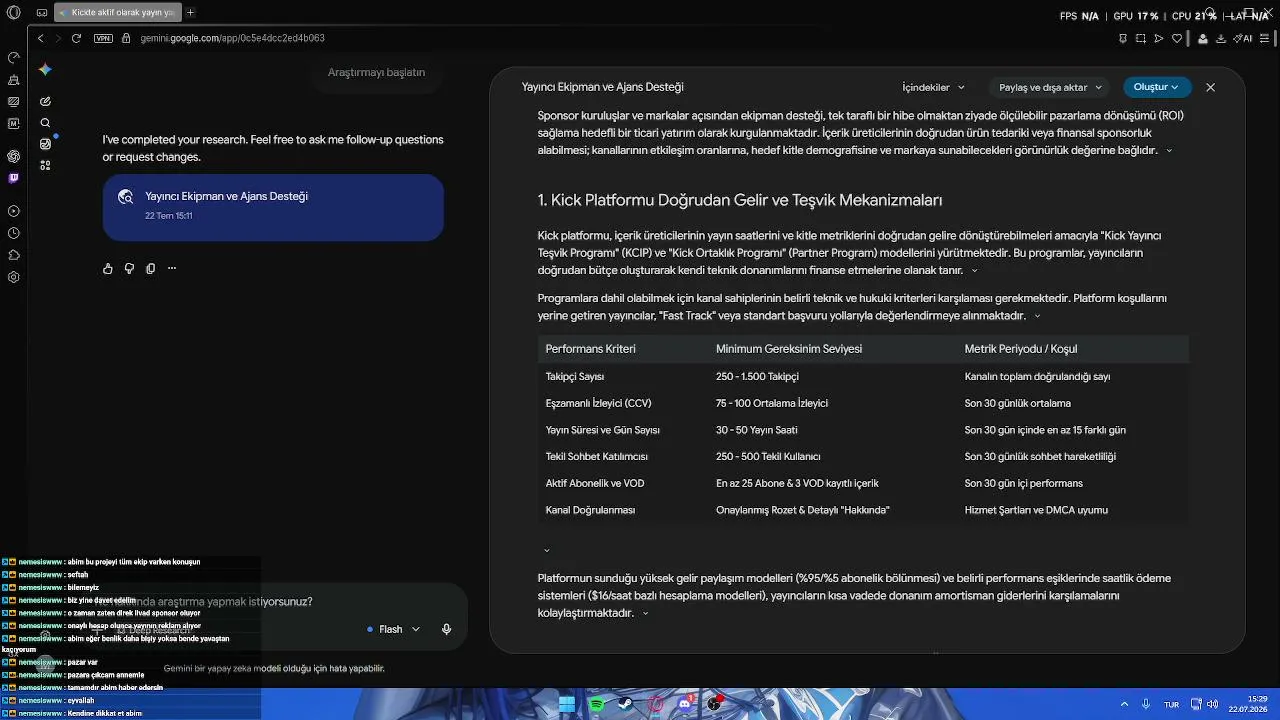Screen dimensions: 1280x720
Task: Open Windows Start menu
Action: (x=567, y=704)
